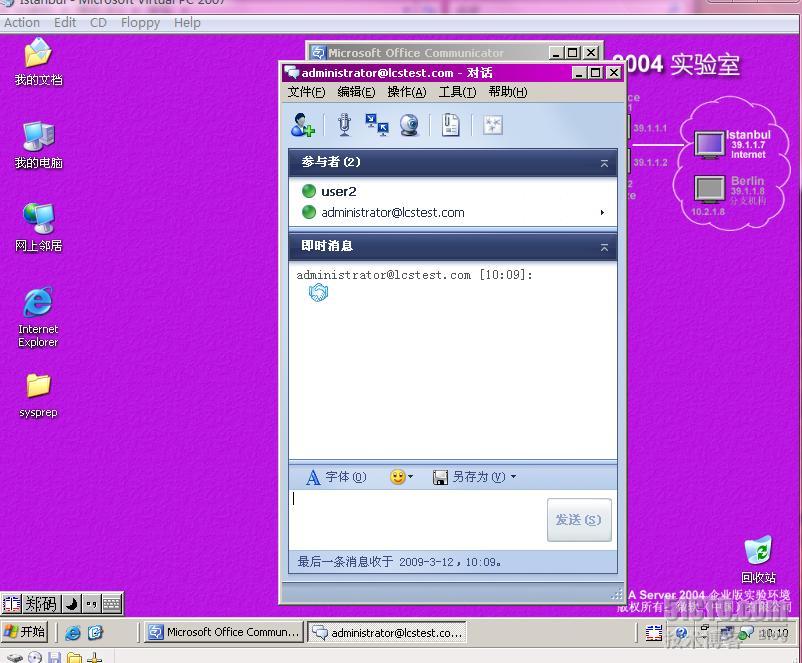This screenshot has height=663, width=802.
Task: Click the Virtual PC shared folder status icon
Action: (x=75, y=657)
